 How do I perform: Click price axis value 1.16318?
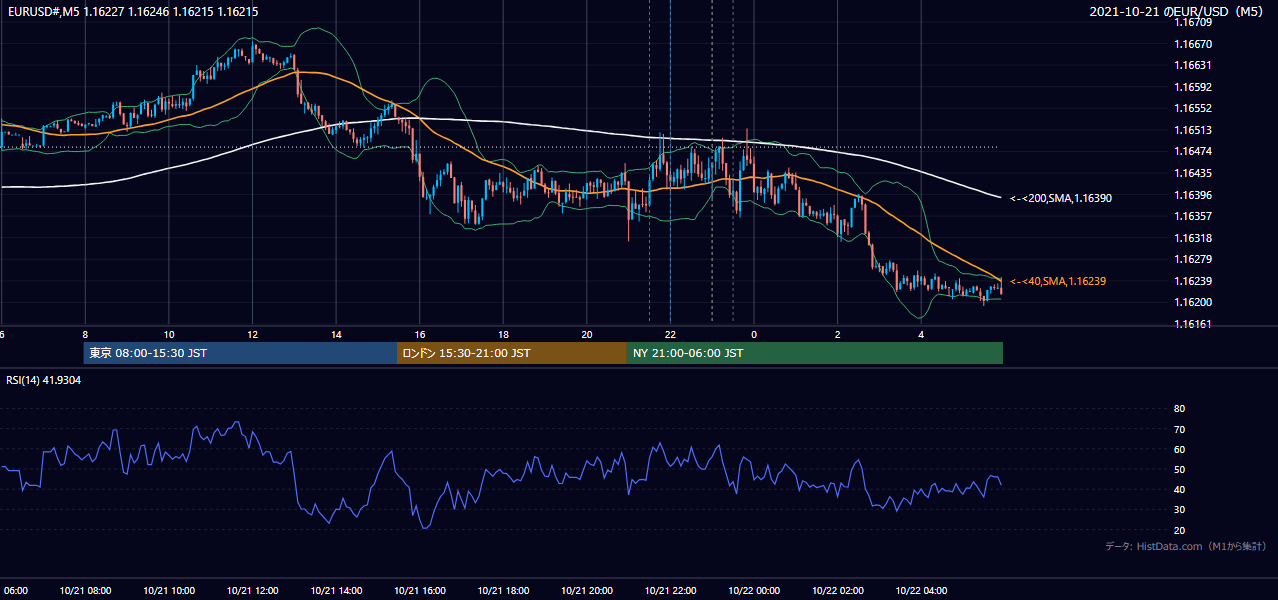pyautogui.click(x=1194, y=238)
